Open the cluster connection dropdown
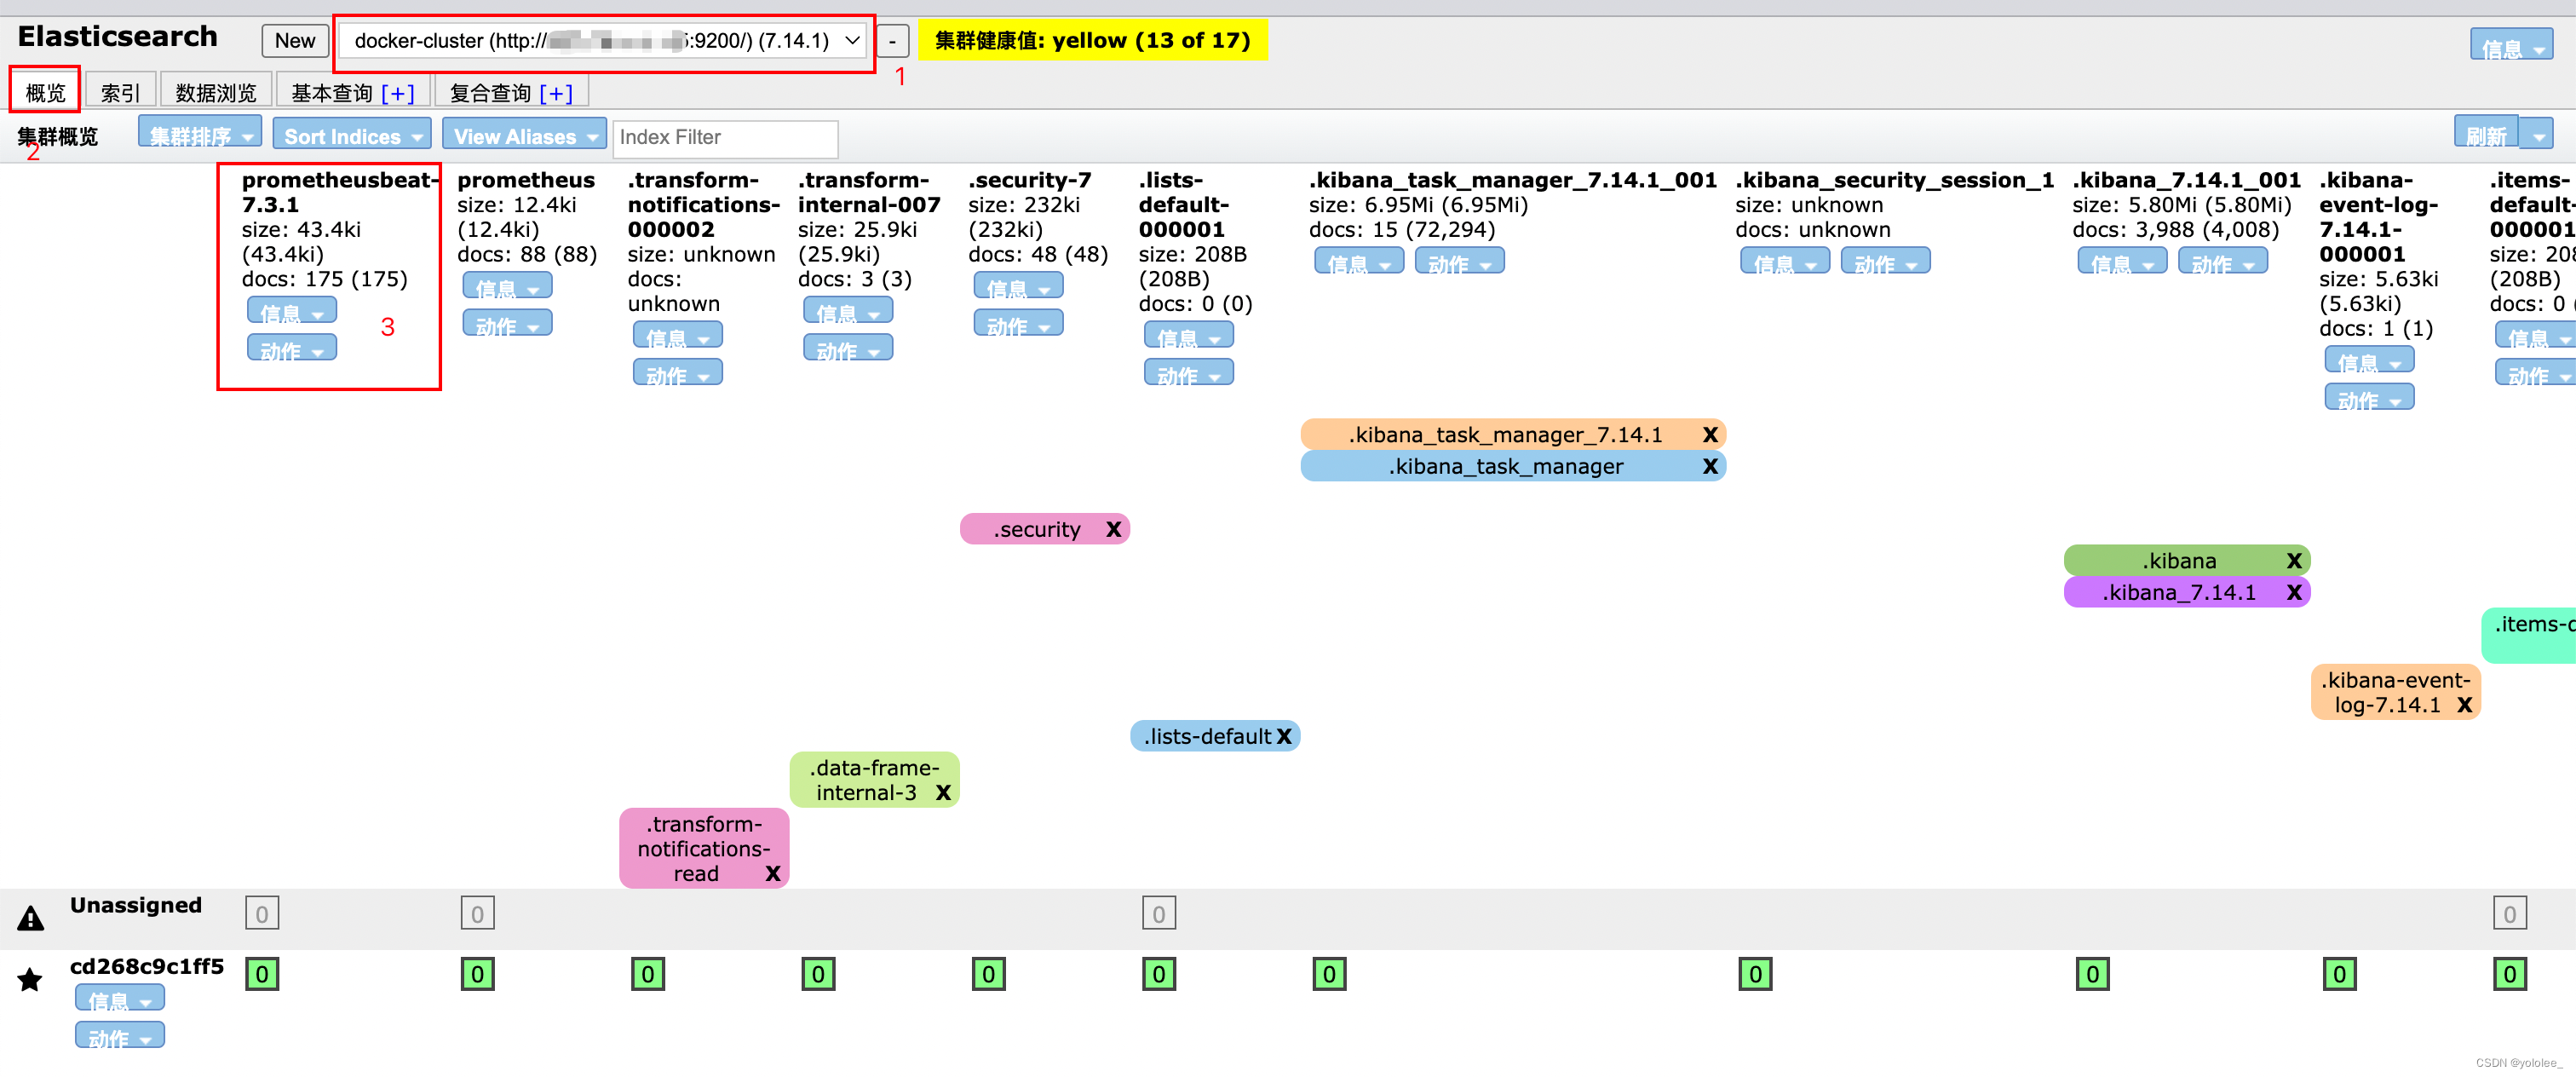Screen dimensions: 2576x1077 [603, 41]
